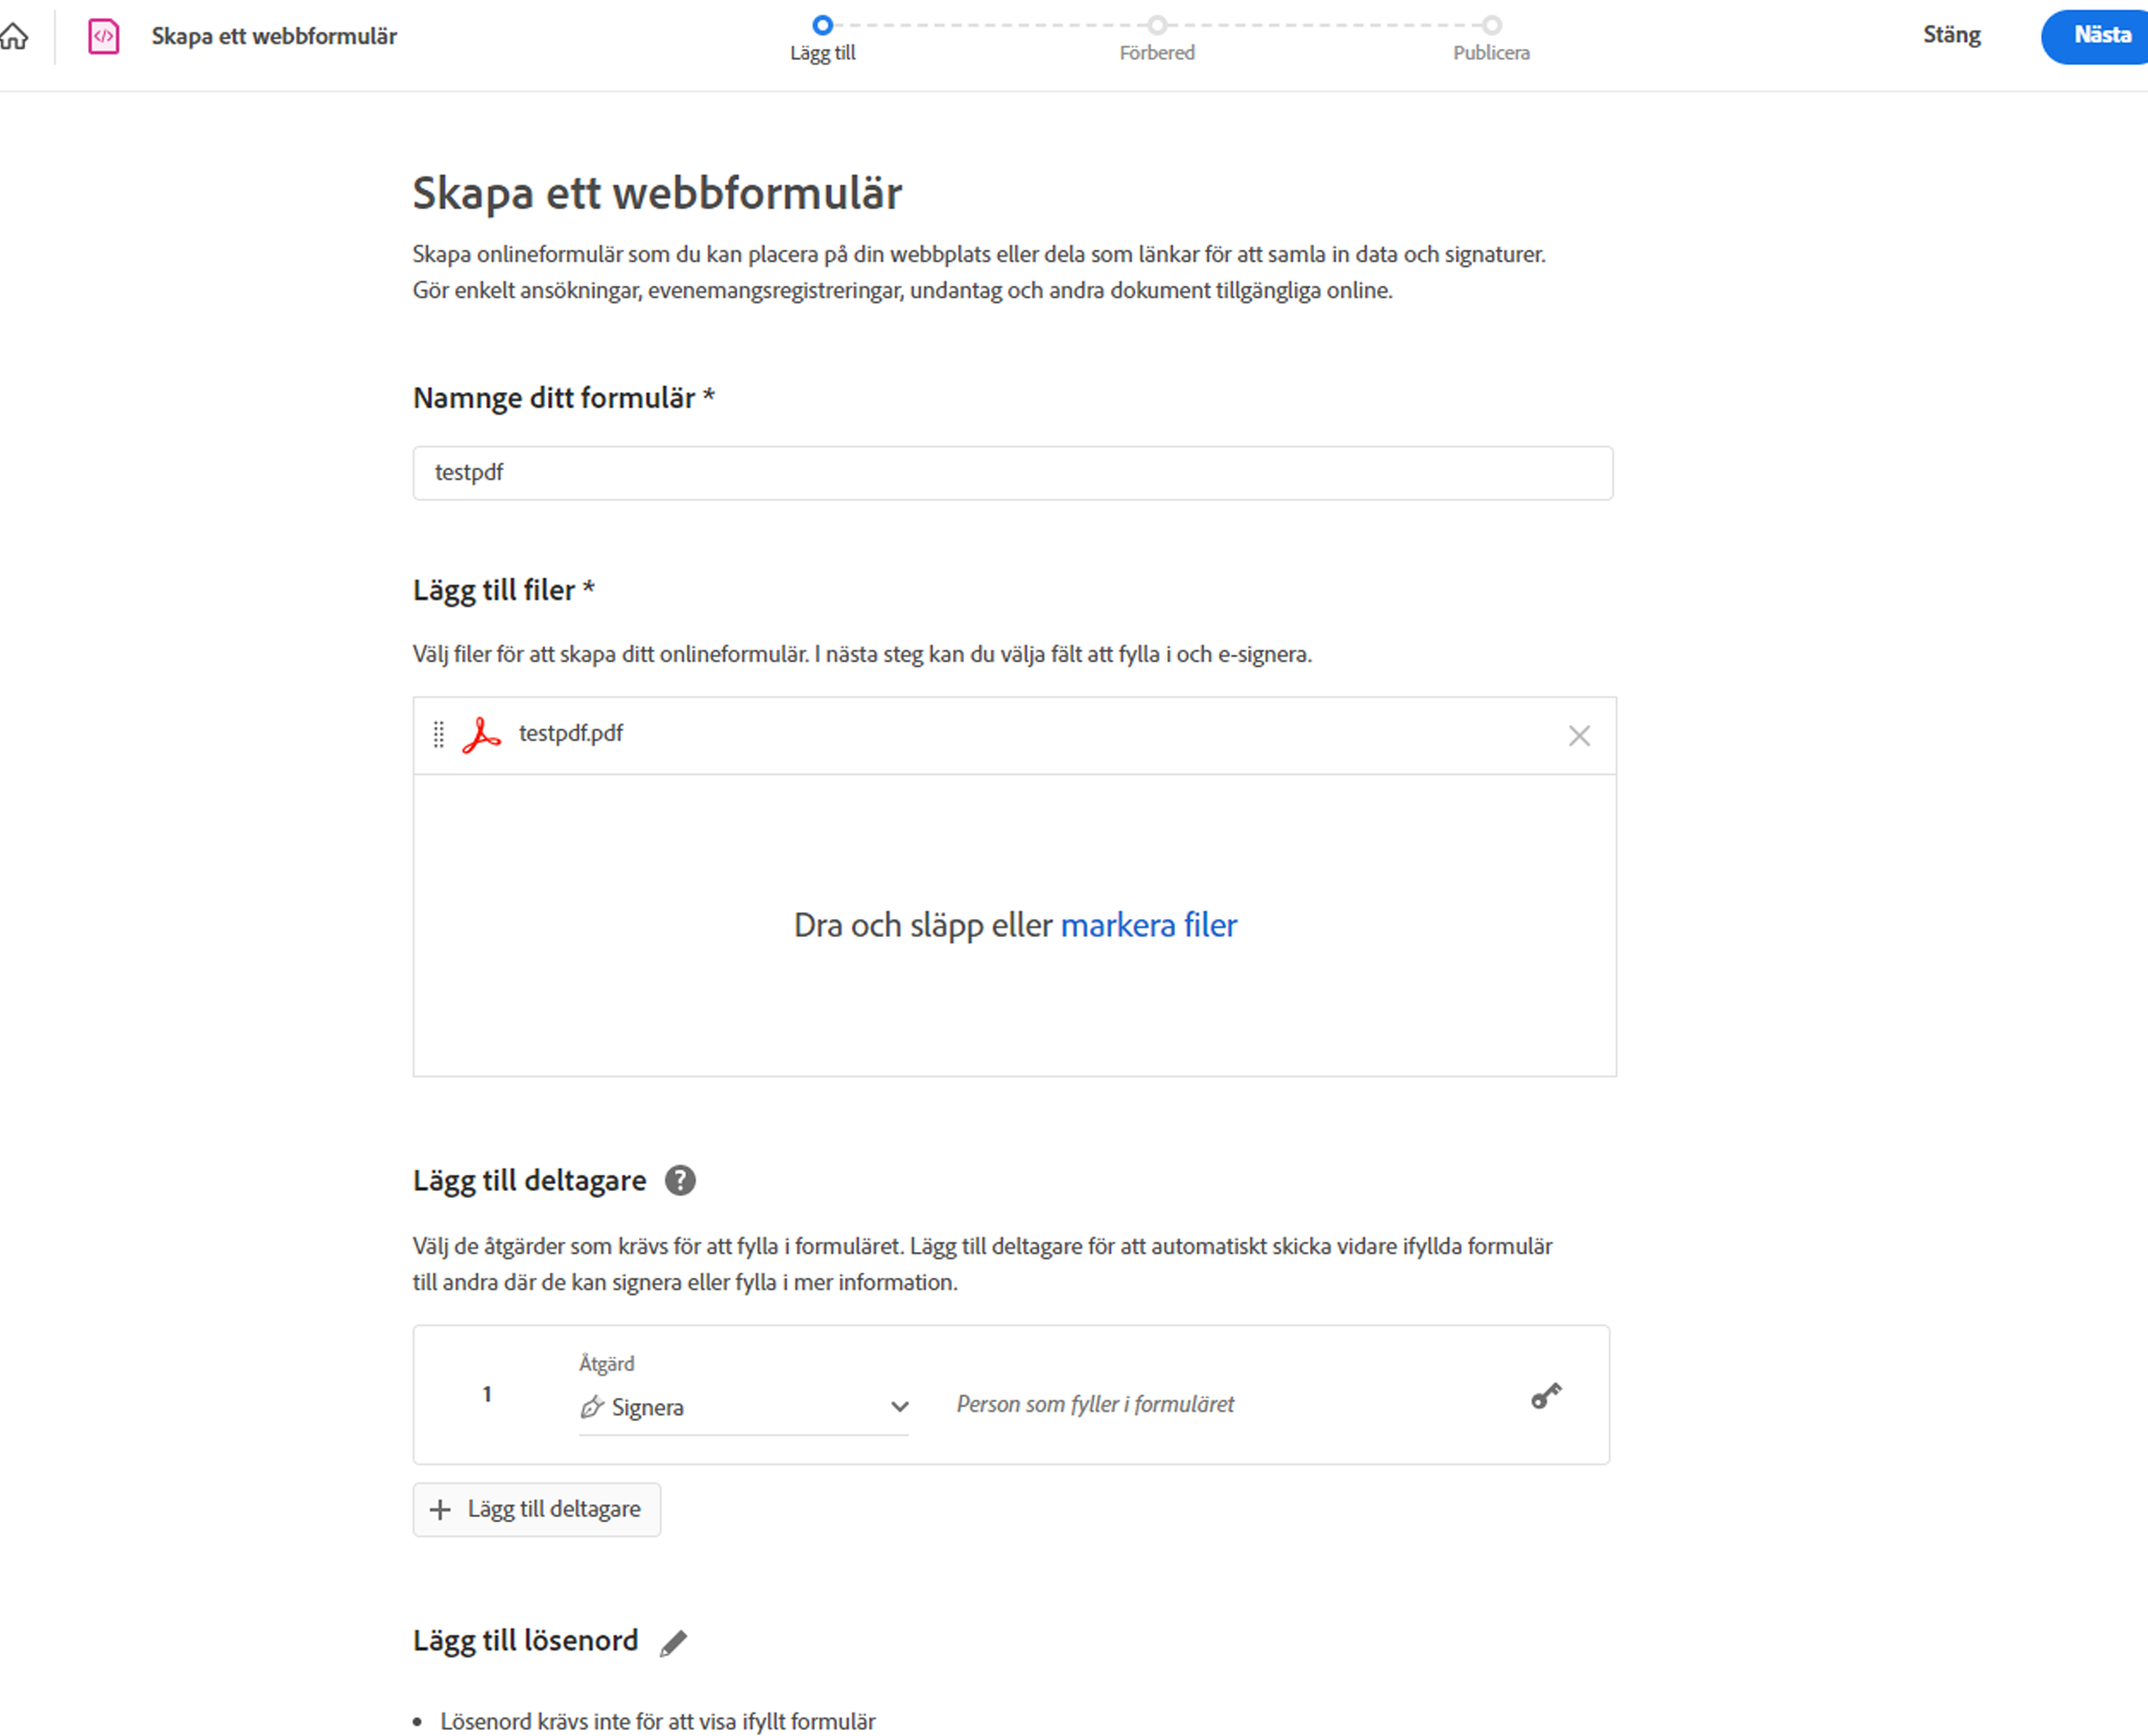
Task: Click the chevron arrow of the Signera dropdown
Action: (x=899, y=1407)
